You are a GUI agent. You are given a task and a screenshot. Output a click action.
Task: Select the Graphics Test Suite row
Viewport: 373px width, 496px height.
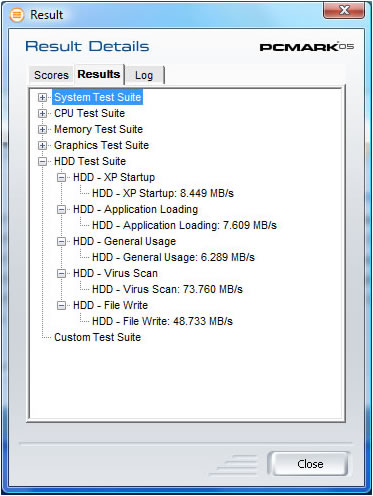(101, 145)
